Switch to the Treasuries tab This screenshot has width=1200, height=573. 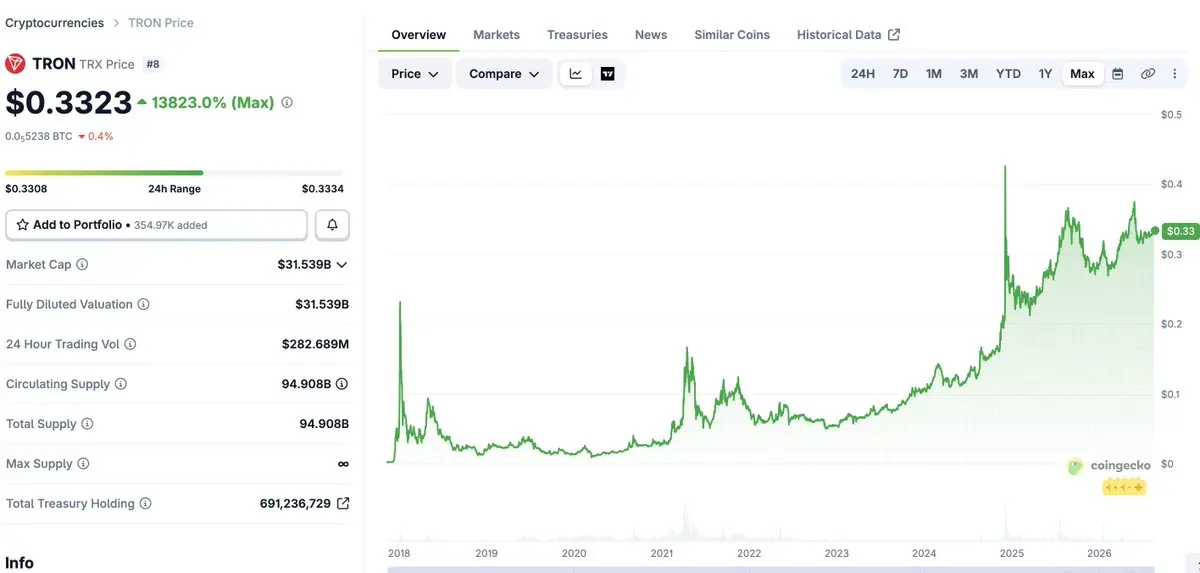coord(577,35)
